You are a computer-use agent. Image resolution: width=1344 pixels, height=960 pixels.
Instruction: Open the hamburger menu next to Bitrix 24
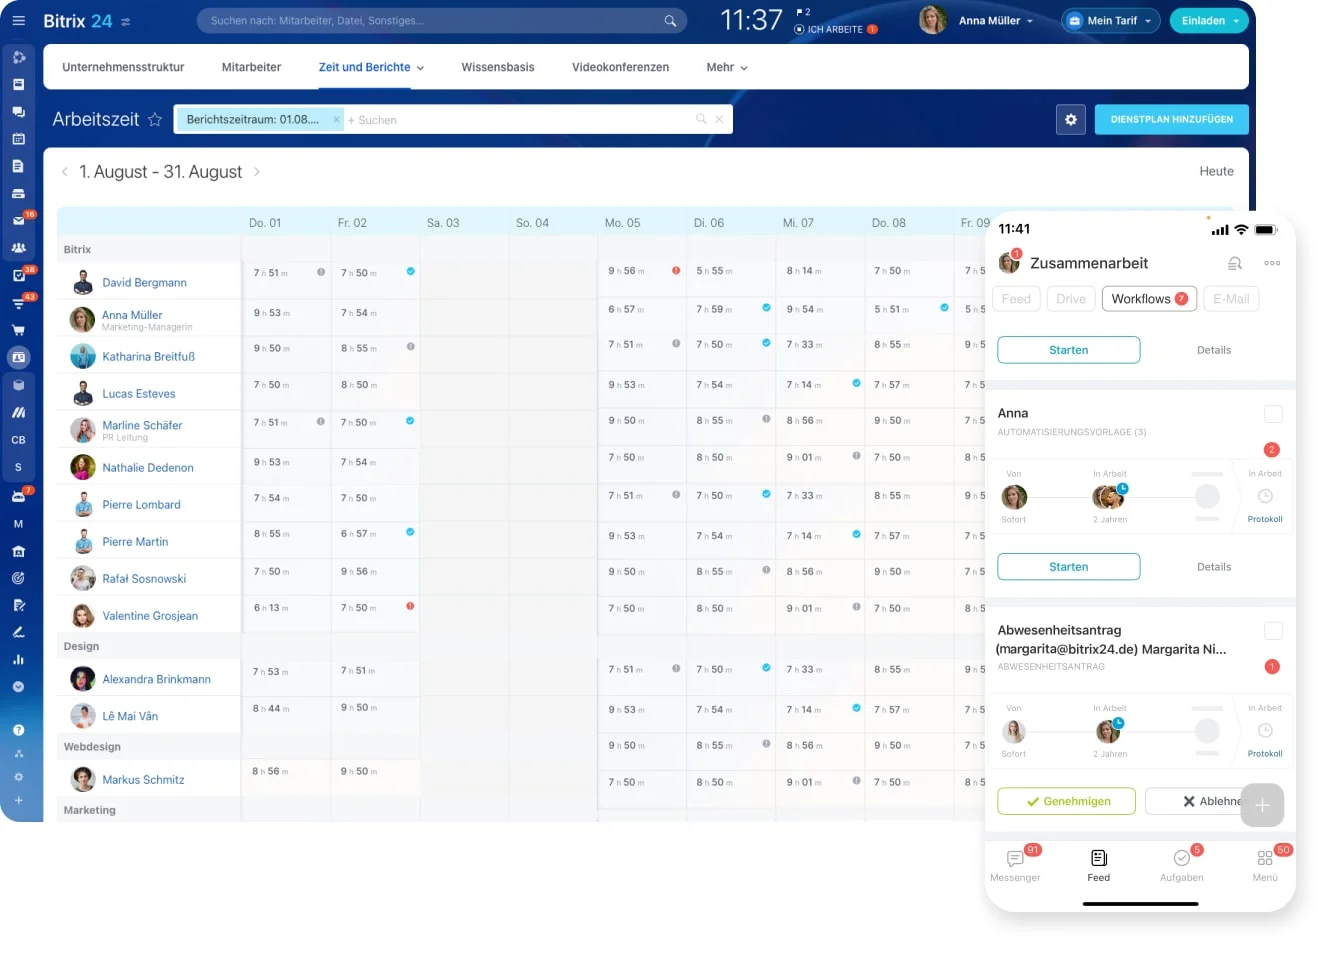(x=19, y=21)
